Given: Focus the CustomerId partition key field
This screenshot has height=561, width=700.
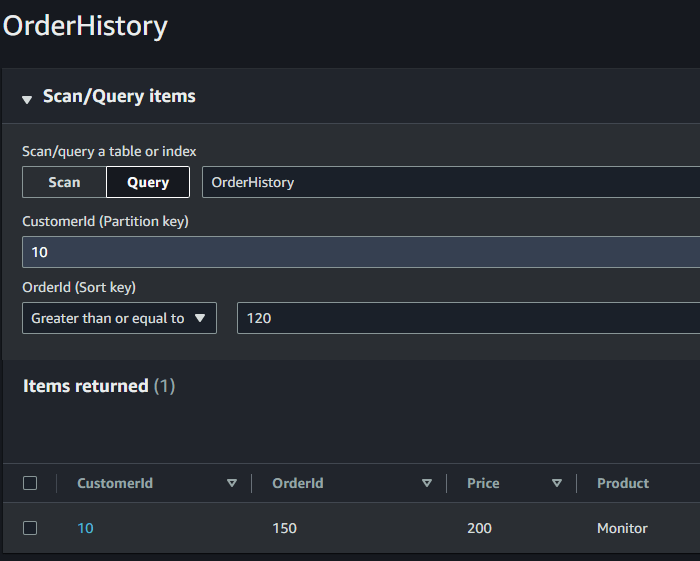Looking at the screenshot, I should [x=360, y=252].
